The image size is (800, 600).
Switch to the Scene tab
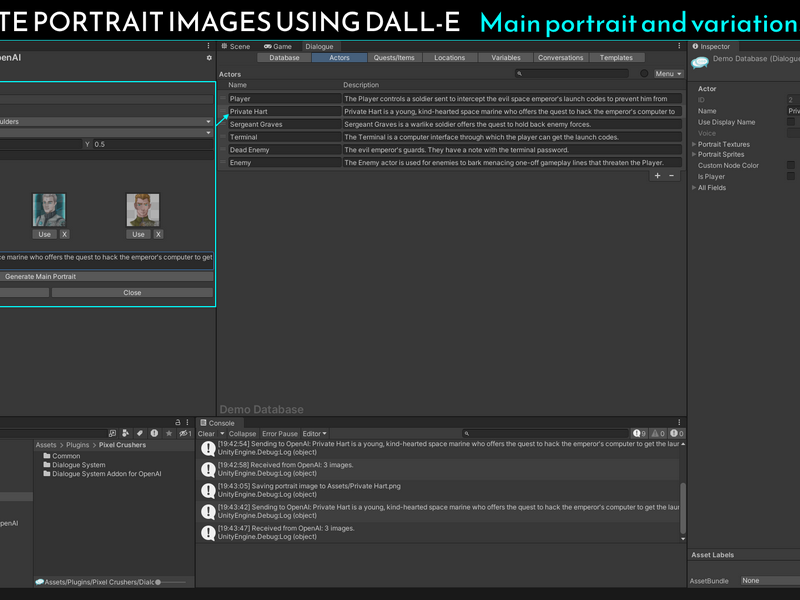click(235, 46)
